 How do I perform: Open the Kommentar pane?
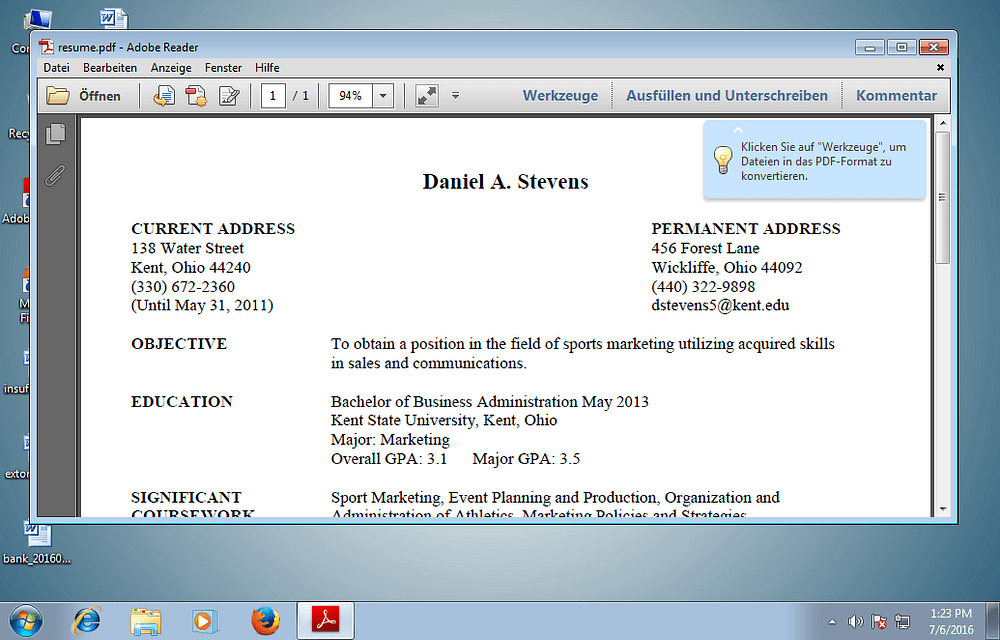pyautogui.click(x=896, y=96)
